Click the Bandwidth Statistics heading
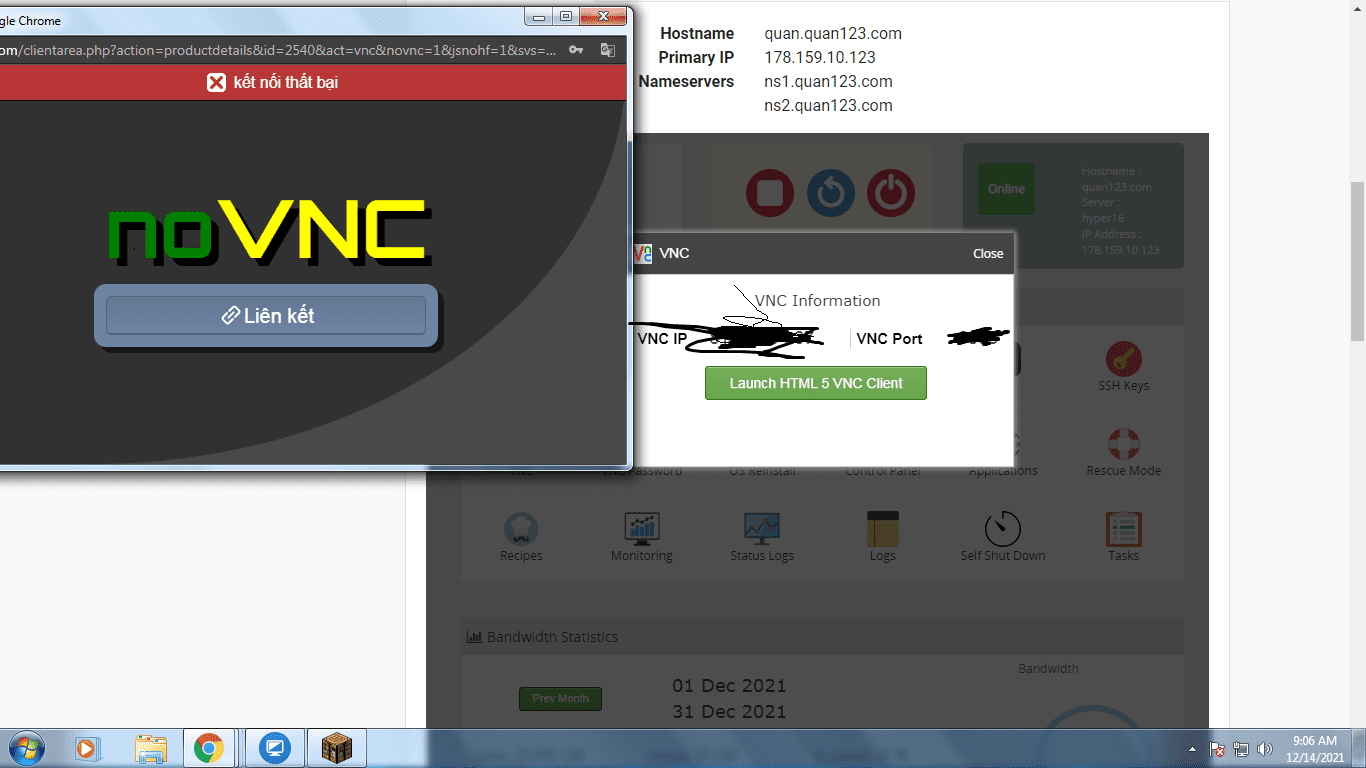Image resolution: width=1366 pixels, height=768 pixels. click(552, 637)
